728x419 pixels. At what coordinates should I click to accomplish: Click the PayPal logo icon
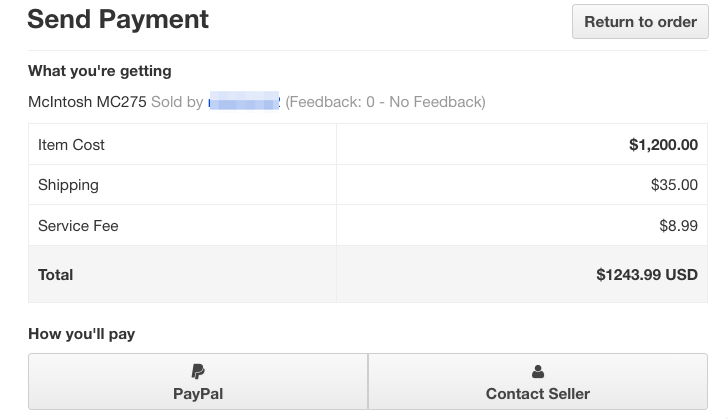198,371
